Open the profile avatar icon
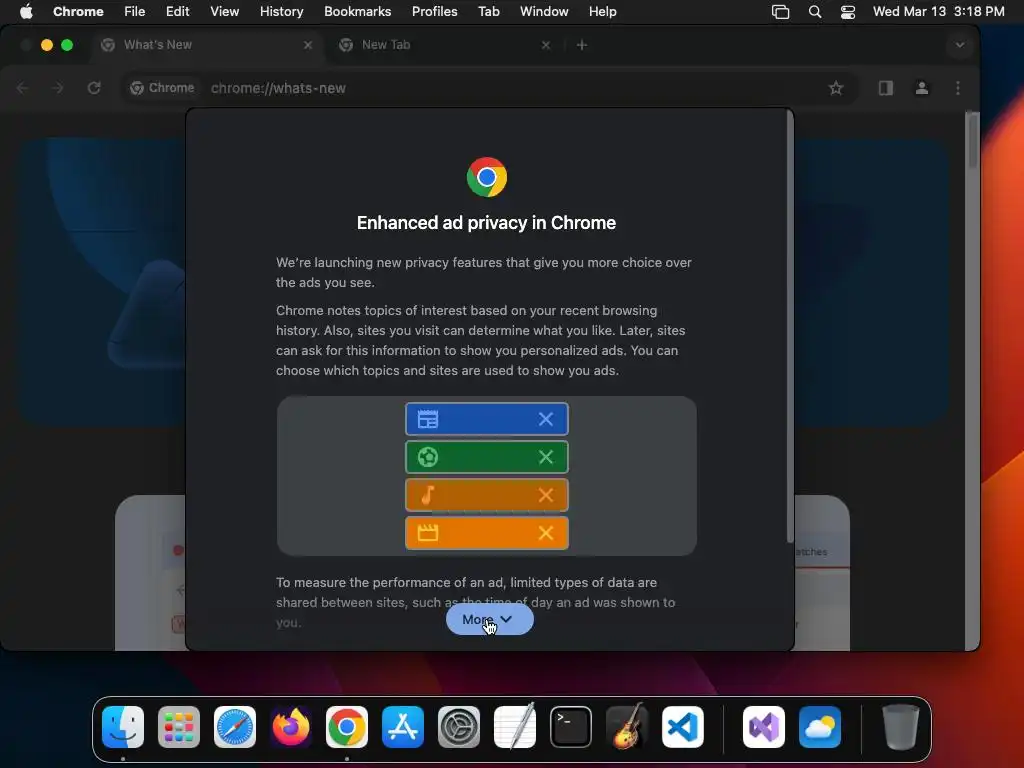1024x768 pixels. pos(921,88)
